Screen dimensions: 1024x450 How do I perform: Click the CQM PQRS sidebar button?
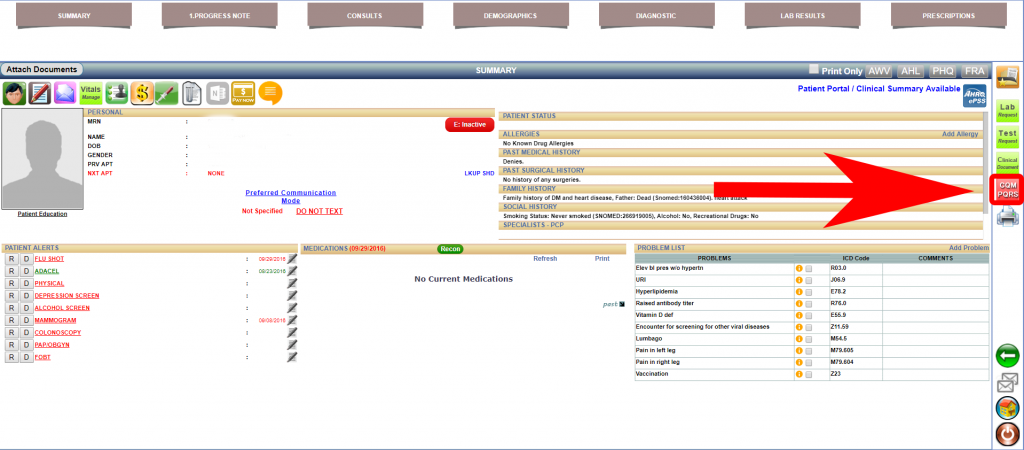click(x=1007, y=188)
